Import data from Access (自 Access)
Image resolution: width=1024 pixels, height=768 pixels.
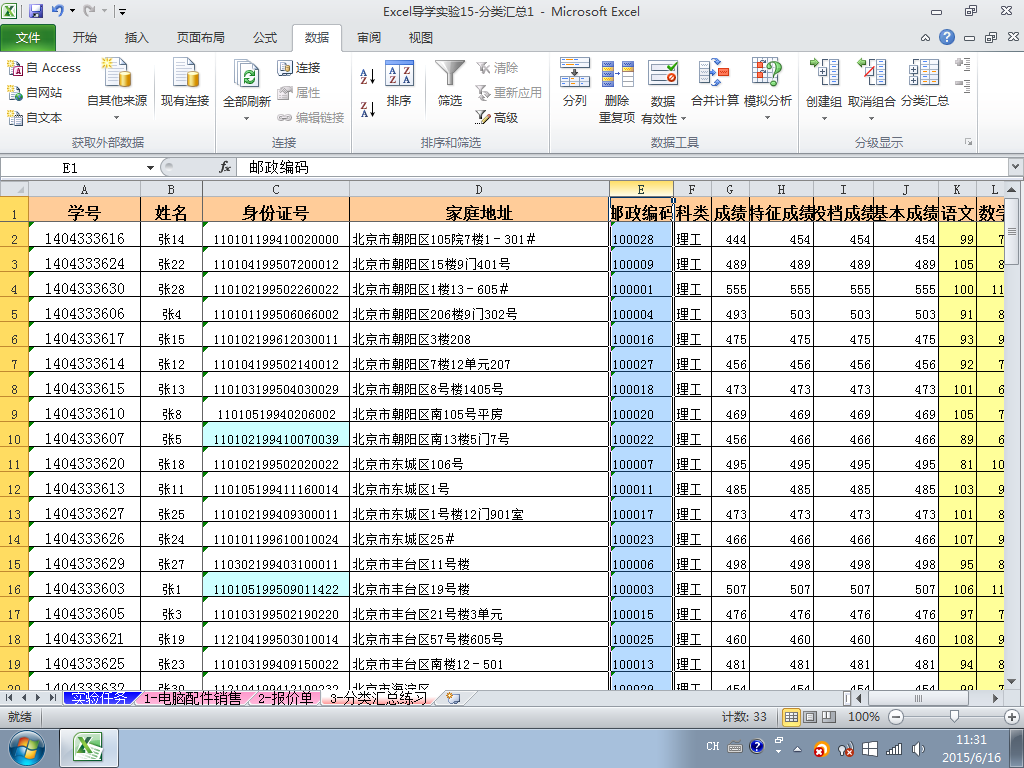pyautogui.click(x=44, y=67)
